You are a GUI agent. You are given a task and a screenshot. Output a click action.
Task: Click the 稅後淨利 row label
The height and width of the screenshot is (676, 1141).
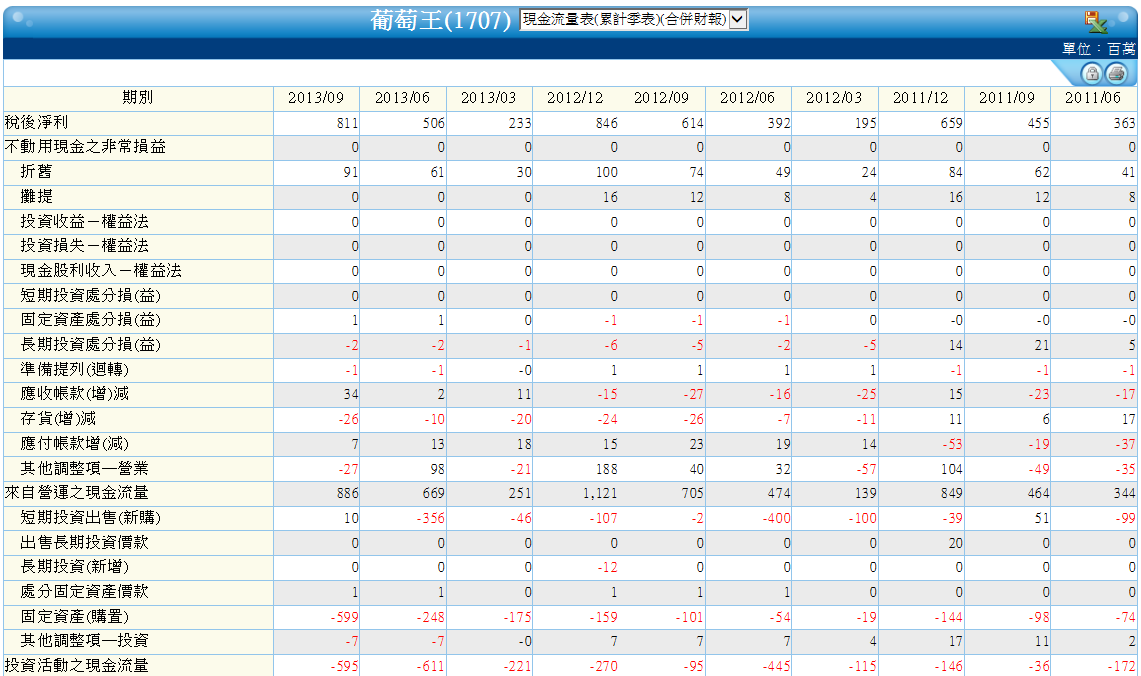[36, 123]
